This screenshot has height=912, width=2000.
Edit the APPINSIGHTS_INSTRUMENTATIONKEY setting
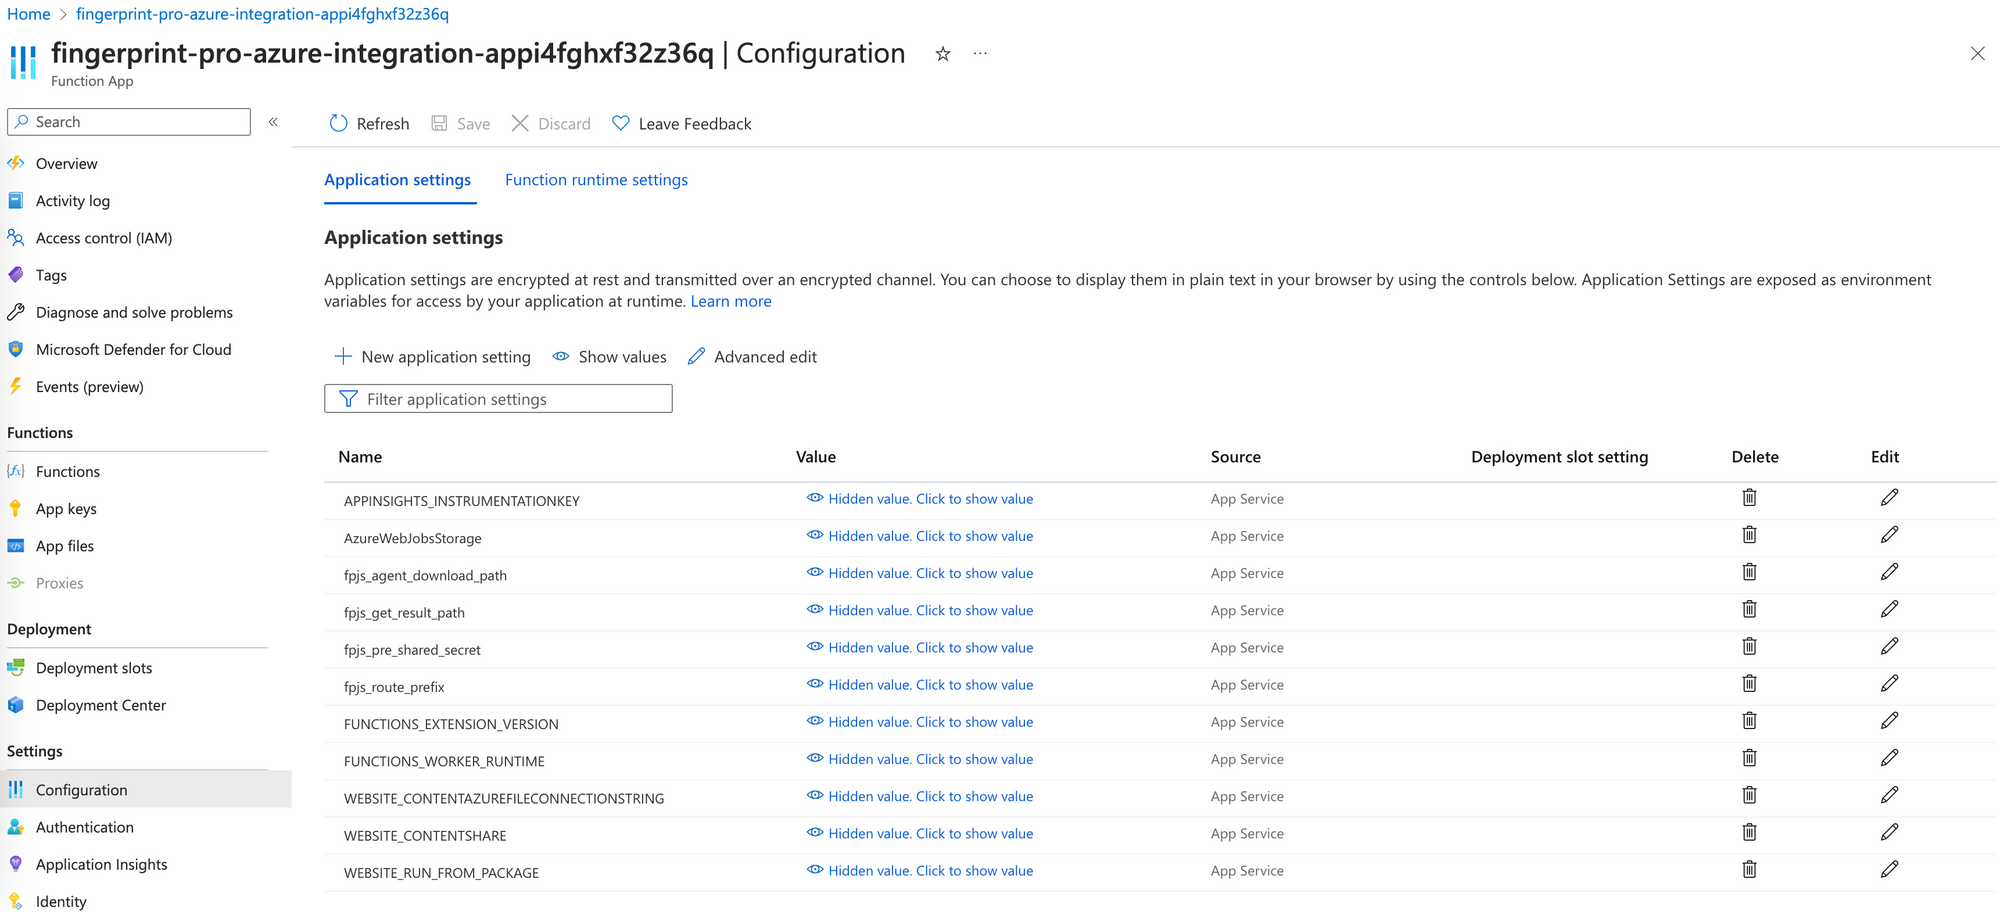(1889, 498)
